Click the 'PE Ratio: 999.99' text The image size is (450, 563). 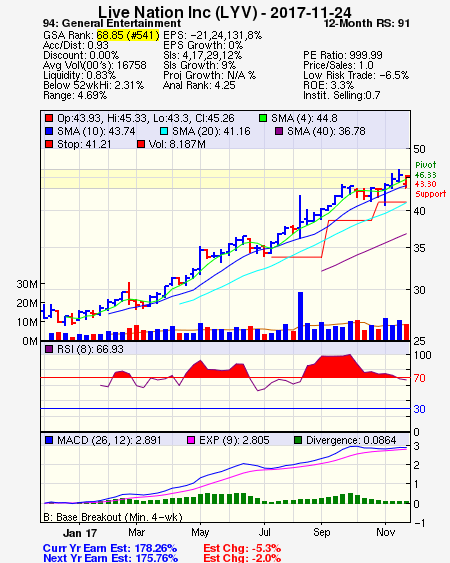[343, 55]
